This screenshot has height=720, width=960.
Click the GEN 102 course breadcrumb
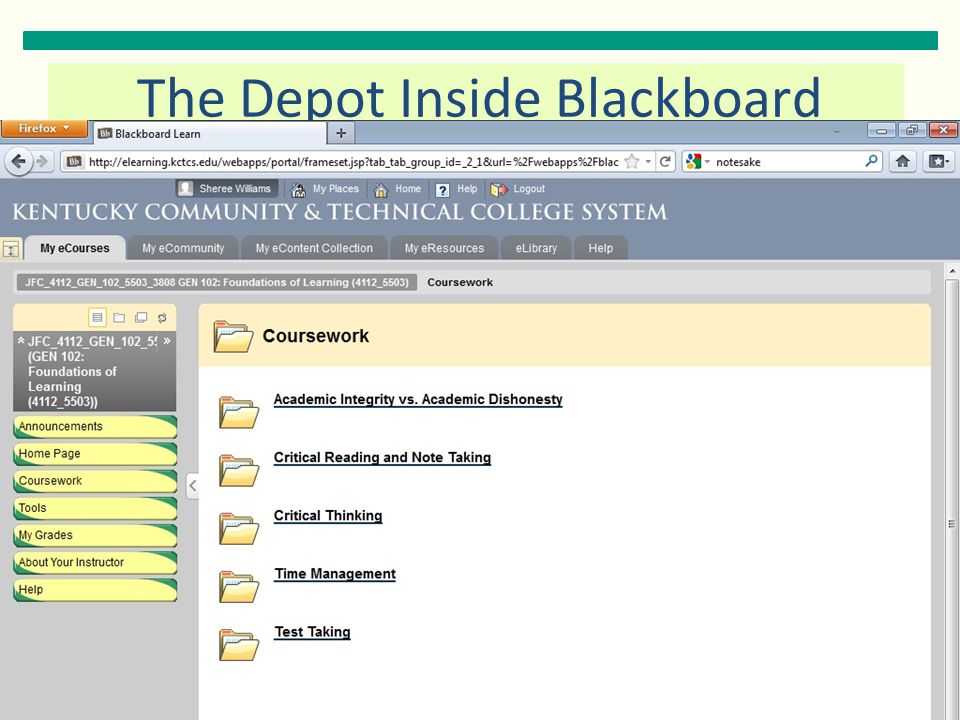(217, 282)
